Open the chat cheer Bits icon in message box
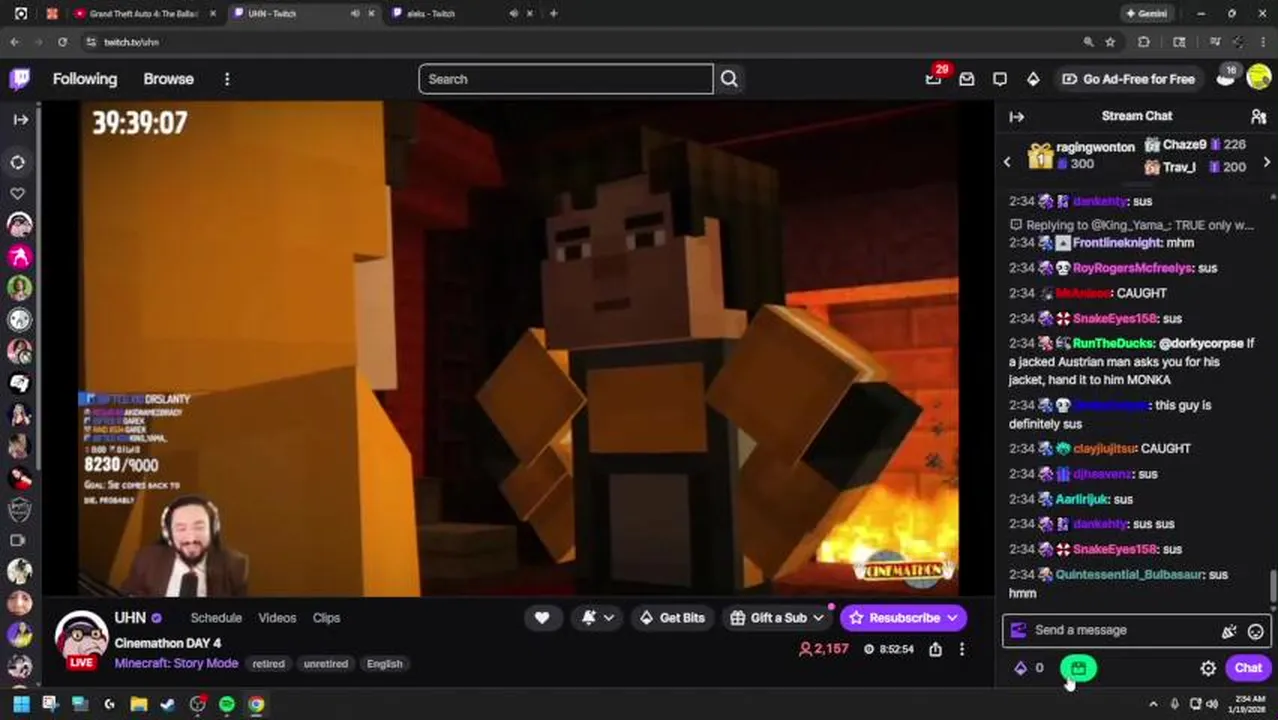Image resolution: width=1278 pixels, height=720 pixels. [x=1229, y=631]
